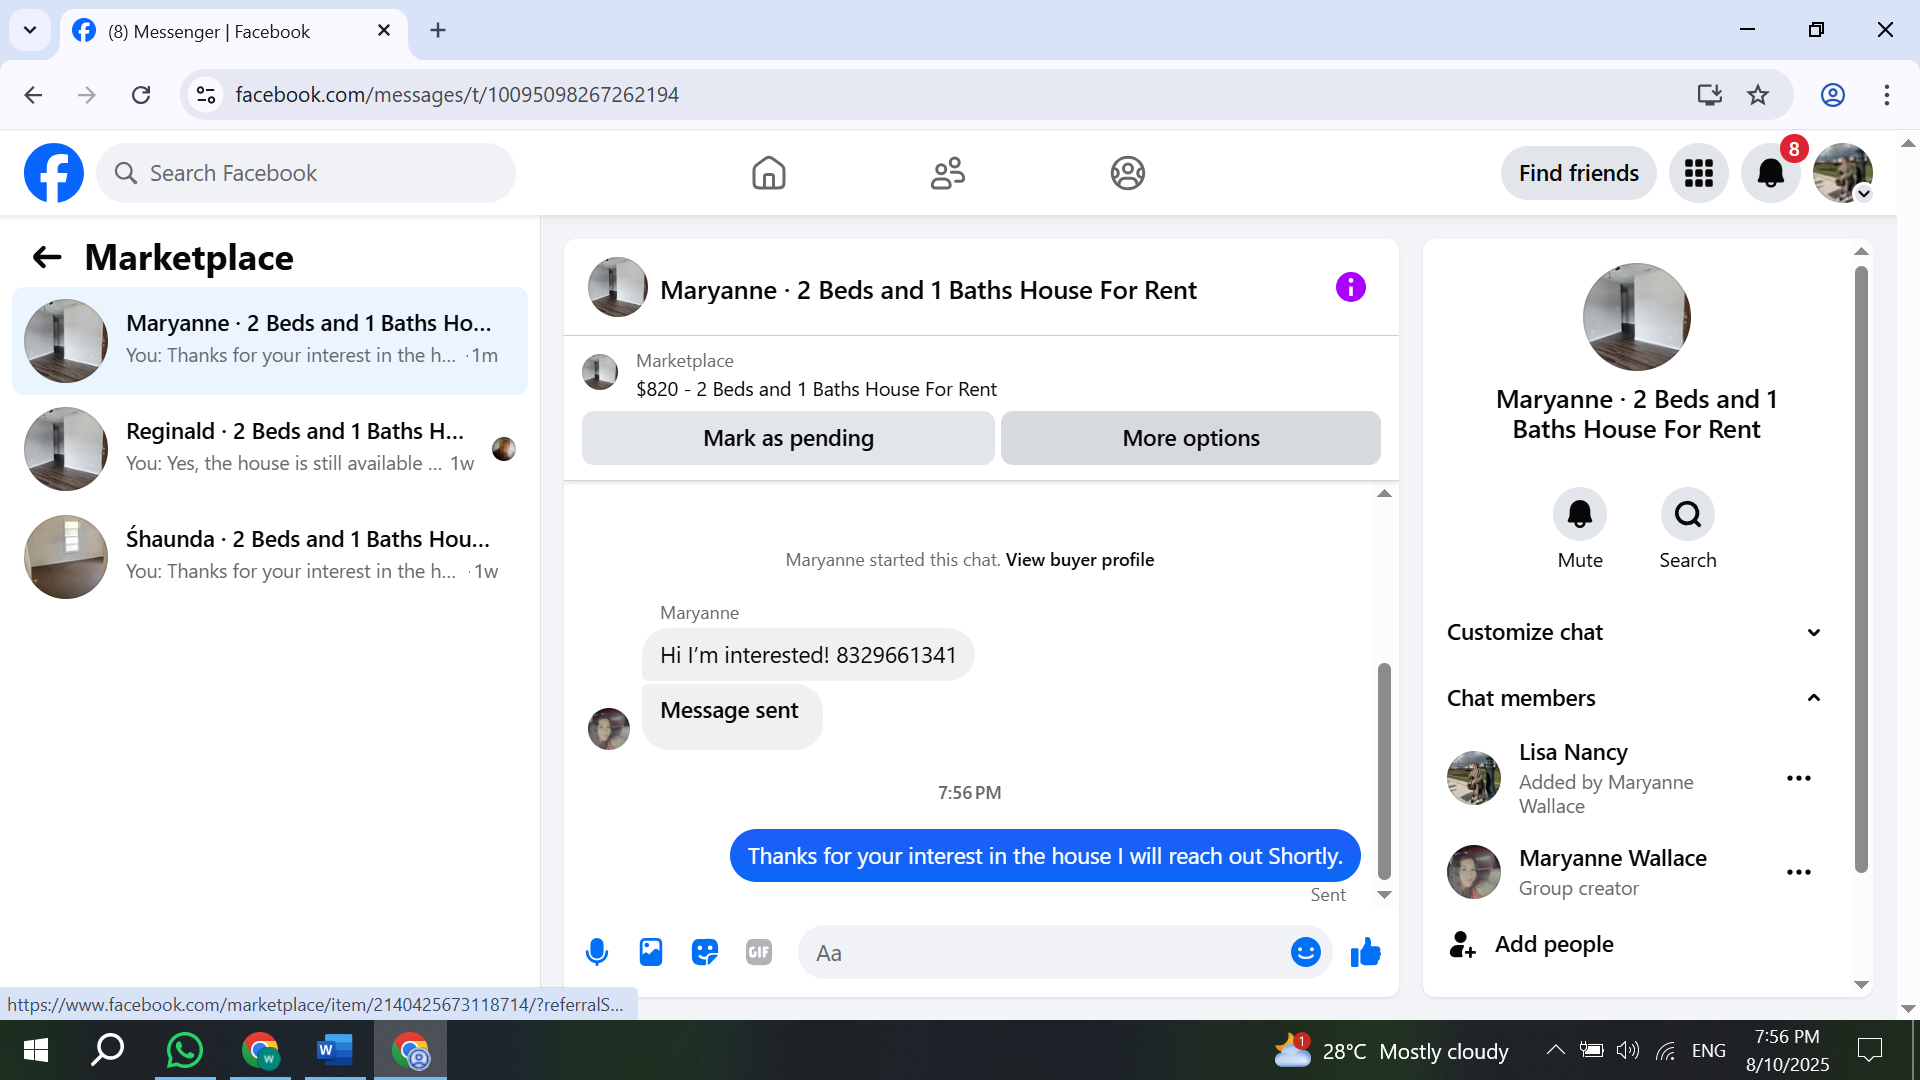Open the View buyer profile link

pyautogui.click(x=1079, y=560)
